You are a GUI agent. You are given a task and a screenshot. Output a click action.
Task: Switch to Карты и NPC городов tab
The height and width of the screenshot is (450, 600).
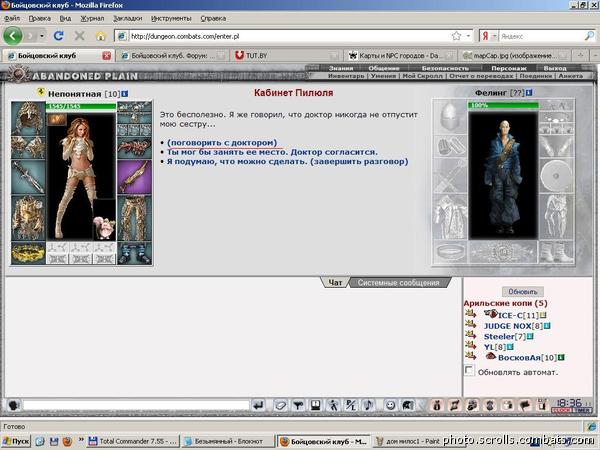tap(400, 56)
